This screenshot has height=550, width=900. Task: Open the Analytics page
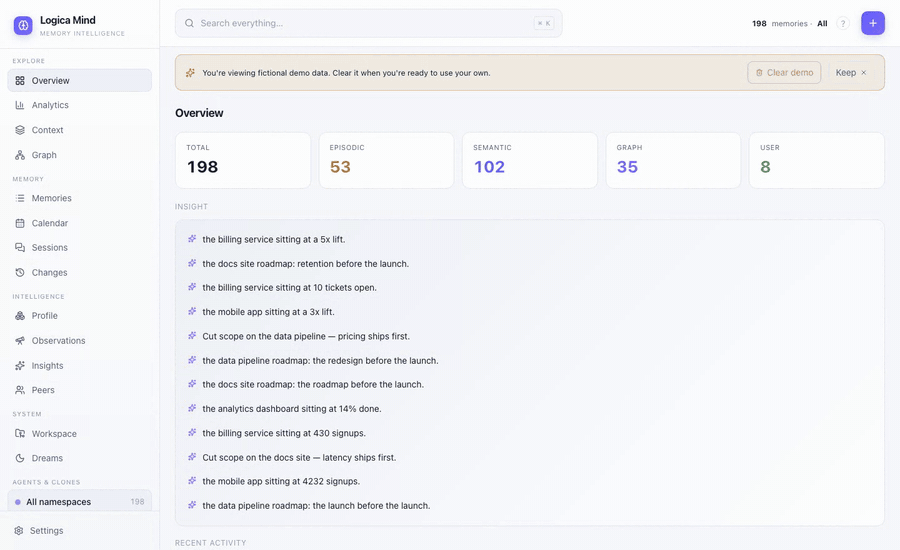tap(80, 105)
